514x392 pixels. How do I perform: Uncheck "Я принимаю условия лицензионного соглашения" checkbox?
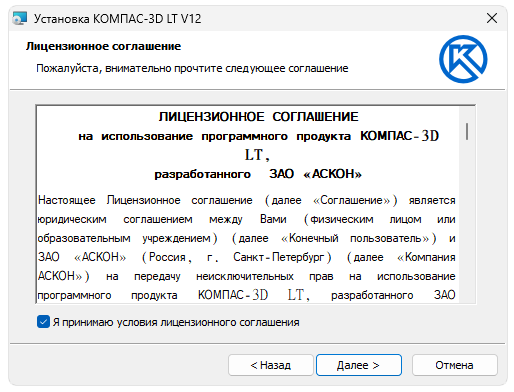[x=43, y=322]
